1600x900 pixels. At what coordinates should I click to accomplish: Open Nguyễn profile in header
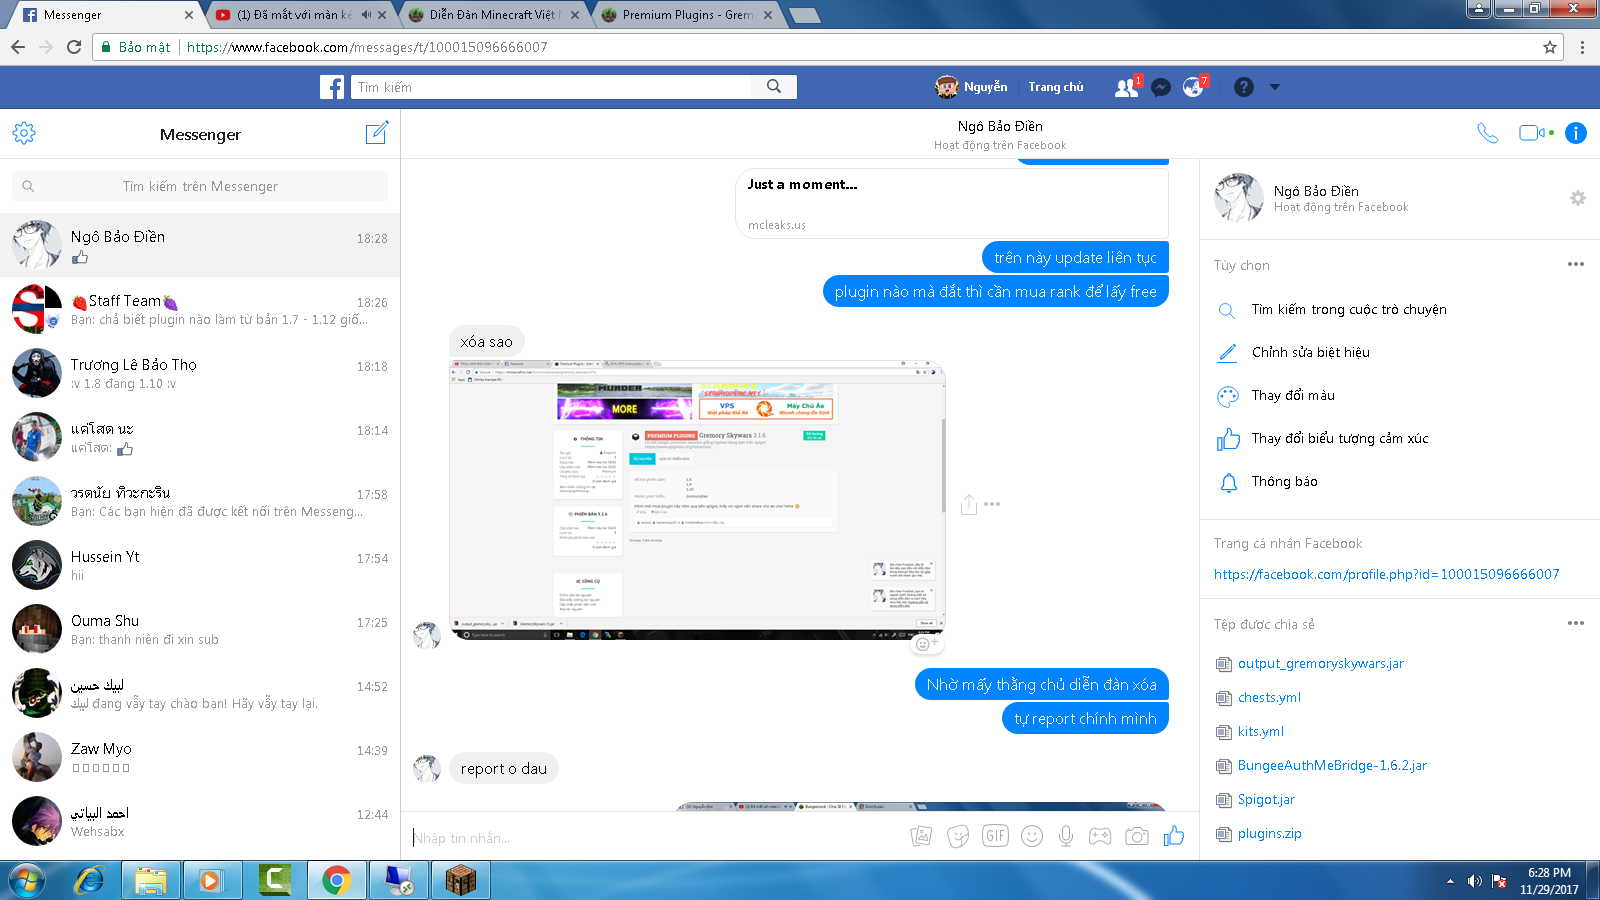(972, 87)
